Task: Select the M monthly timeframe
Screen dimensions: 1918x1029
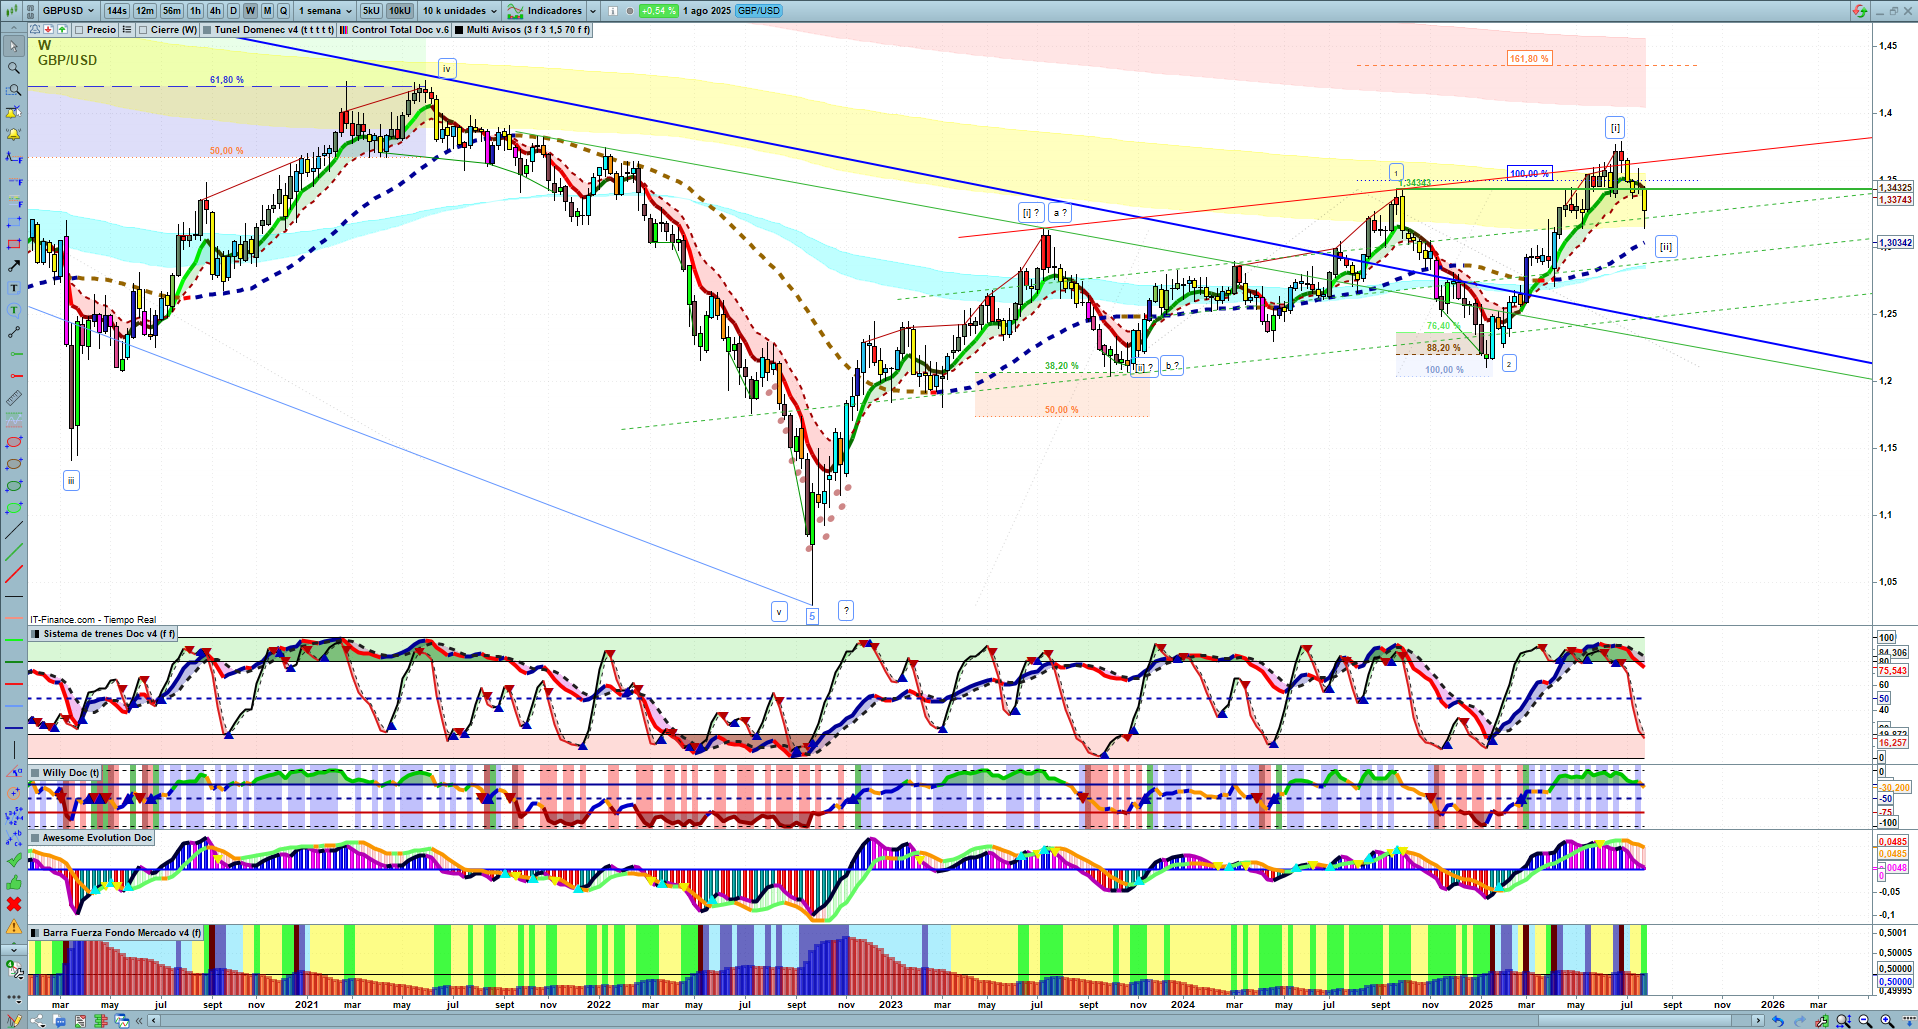Action: pos(267,11)
